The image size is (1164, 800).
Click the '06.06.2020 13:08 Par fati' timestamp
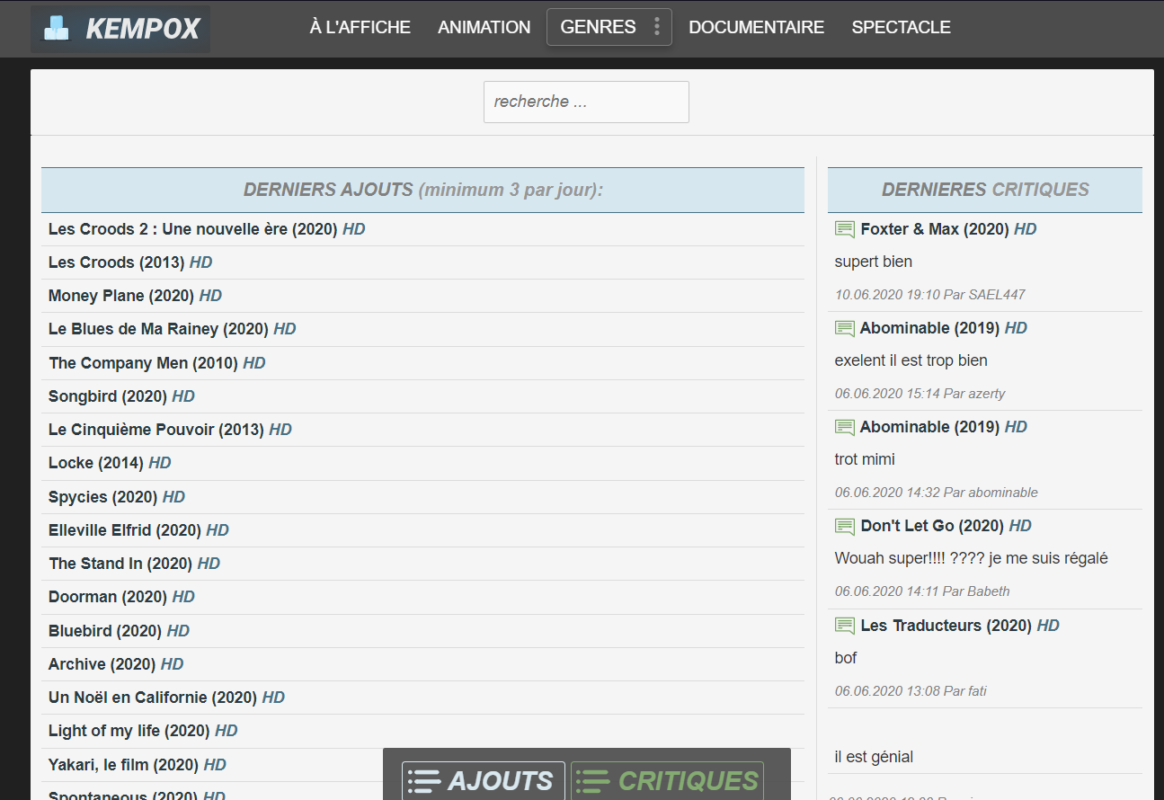click(910, 691)
